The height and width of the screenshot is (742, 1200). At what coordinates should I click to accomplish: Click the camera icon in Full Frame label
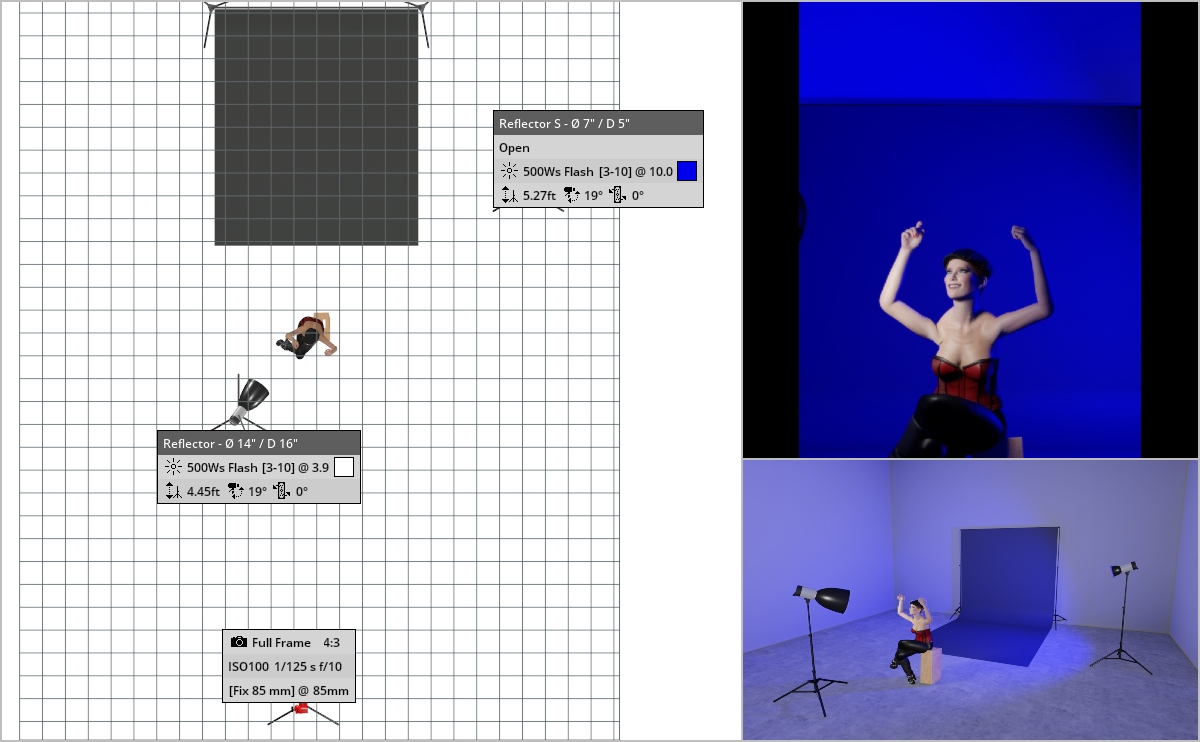click(238, 643)
